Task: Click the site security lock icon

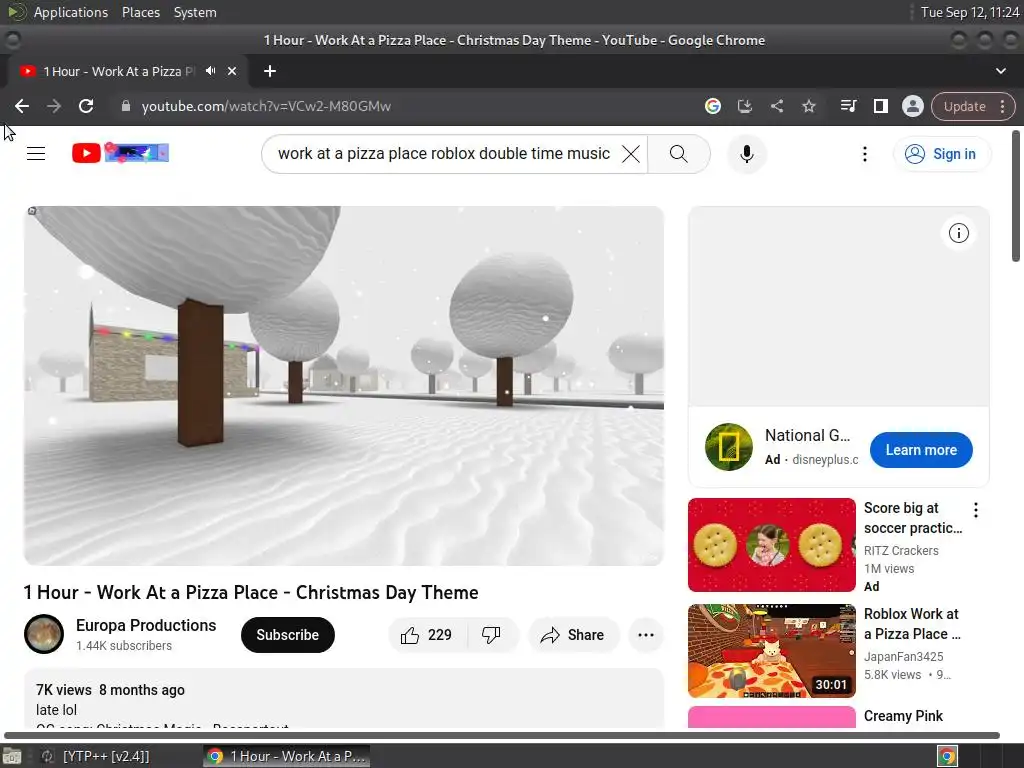Action: click(x=126, y=106)
